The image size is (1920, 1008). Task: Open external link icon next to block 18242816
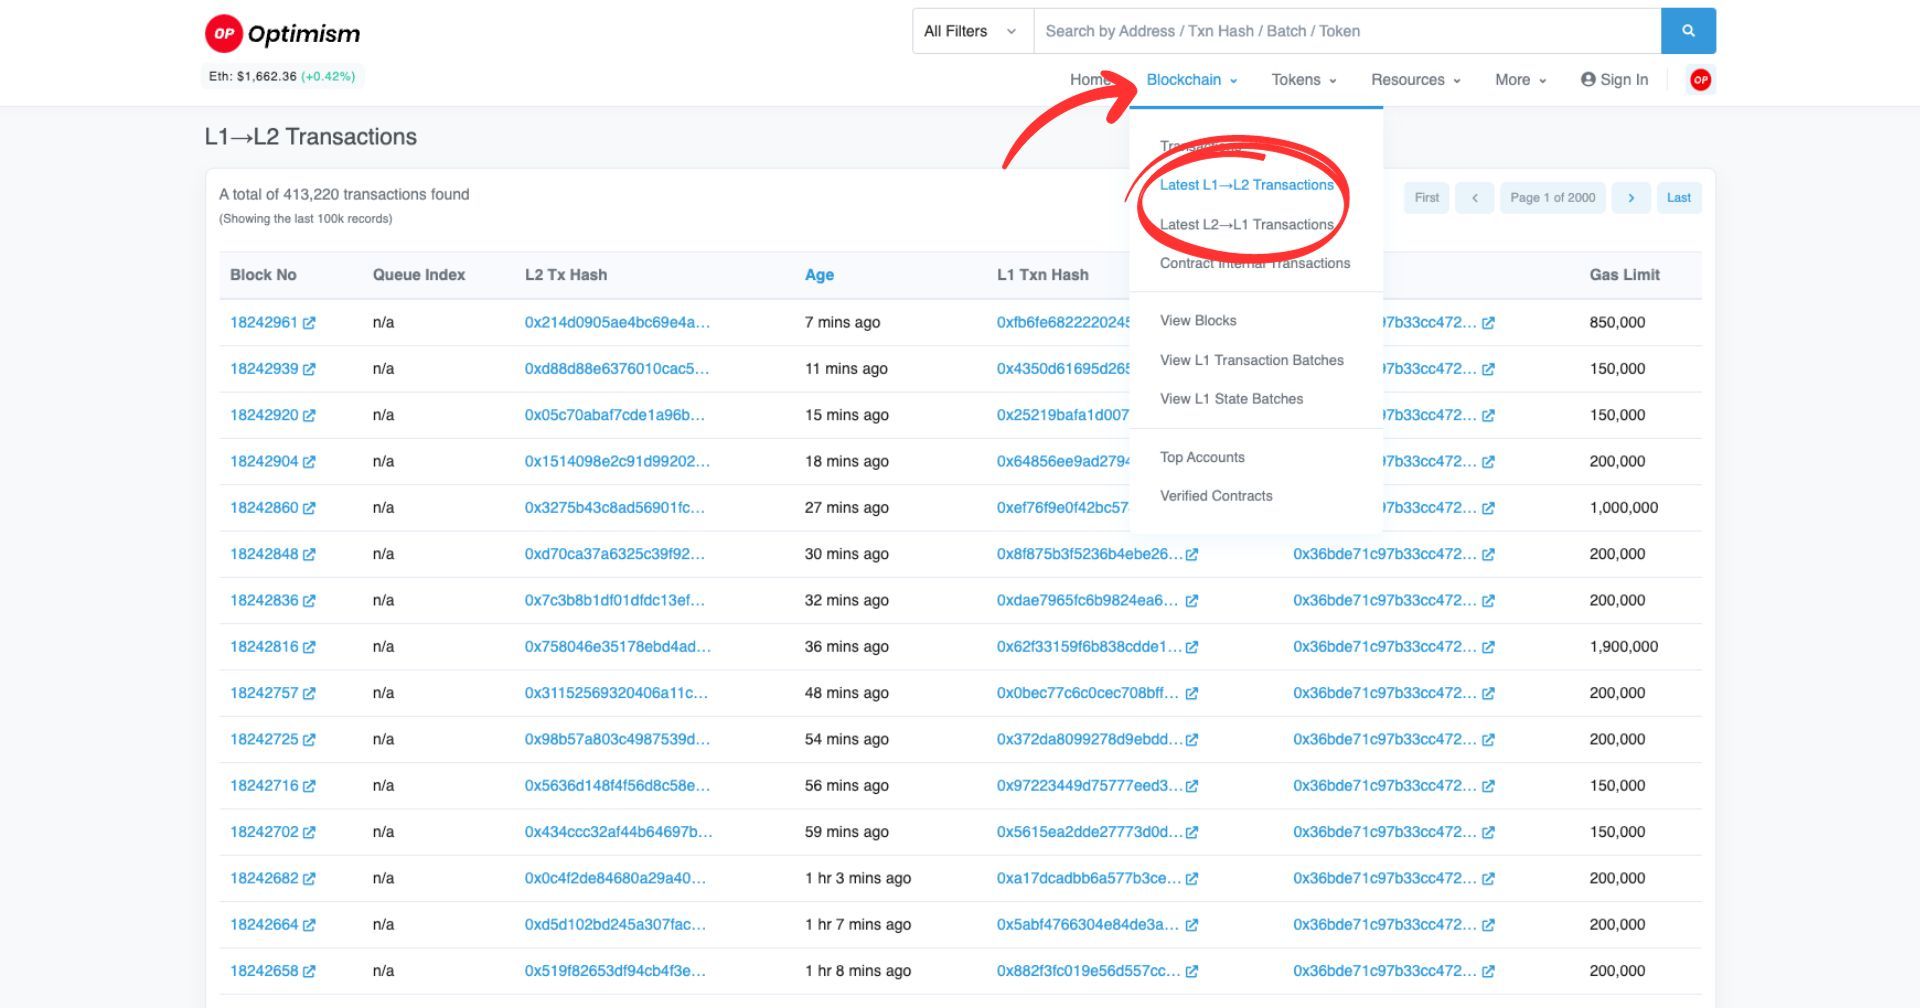pyautogui.click(x=309, y=647)
